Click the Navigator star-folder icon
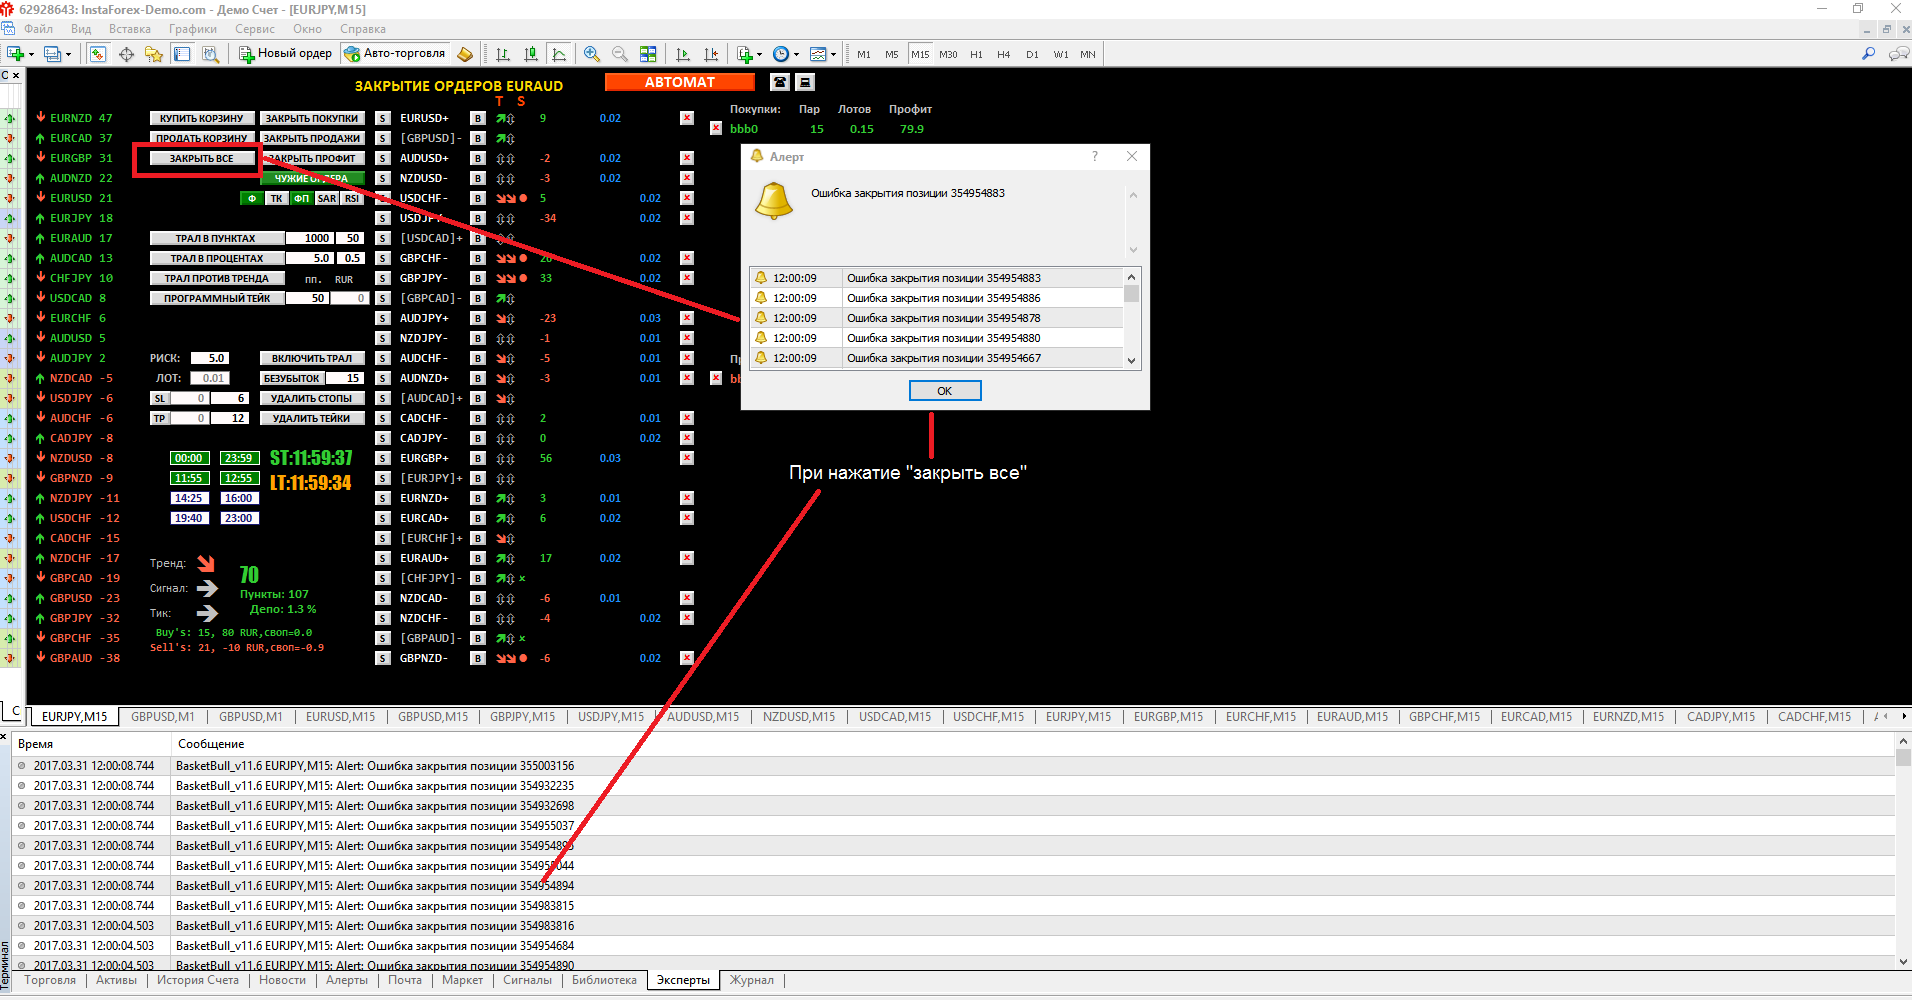The height and width of the screenshot is (1000, 1912). (x=154, y=54)
